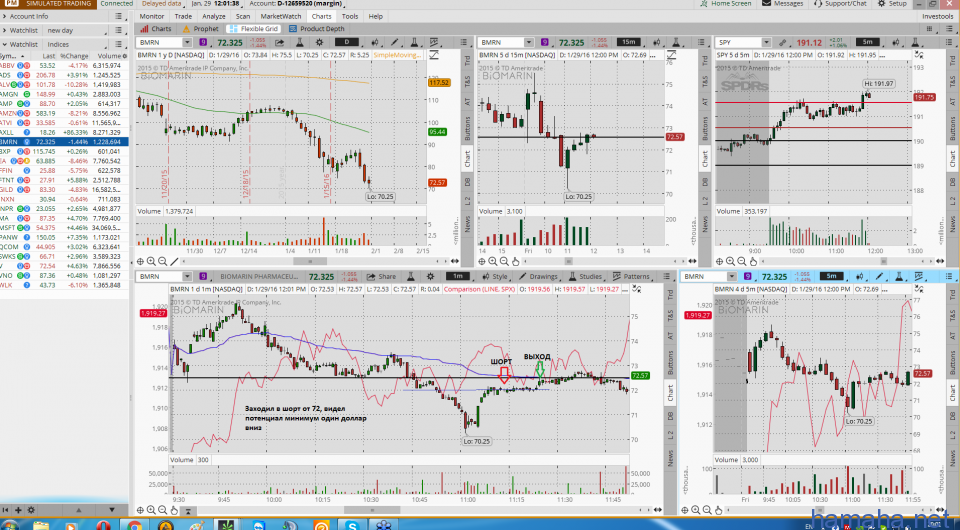Viewport: 960px width, 530px height.
Task: Switch to Charts sub-tab
Action: point(156,29)
